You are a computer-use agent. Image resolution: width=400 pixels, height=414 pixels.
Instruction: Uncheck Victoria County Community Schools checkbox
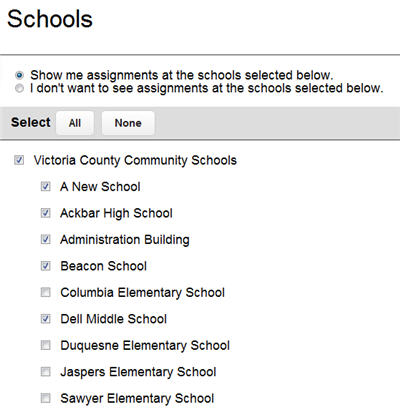(x=19, y=160)
